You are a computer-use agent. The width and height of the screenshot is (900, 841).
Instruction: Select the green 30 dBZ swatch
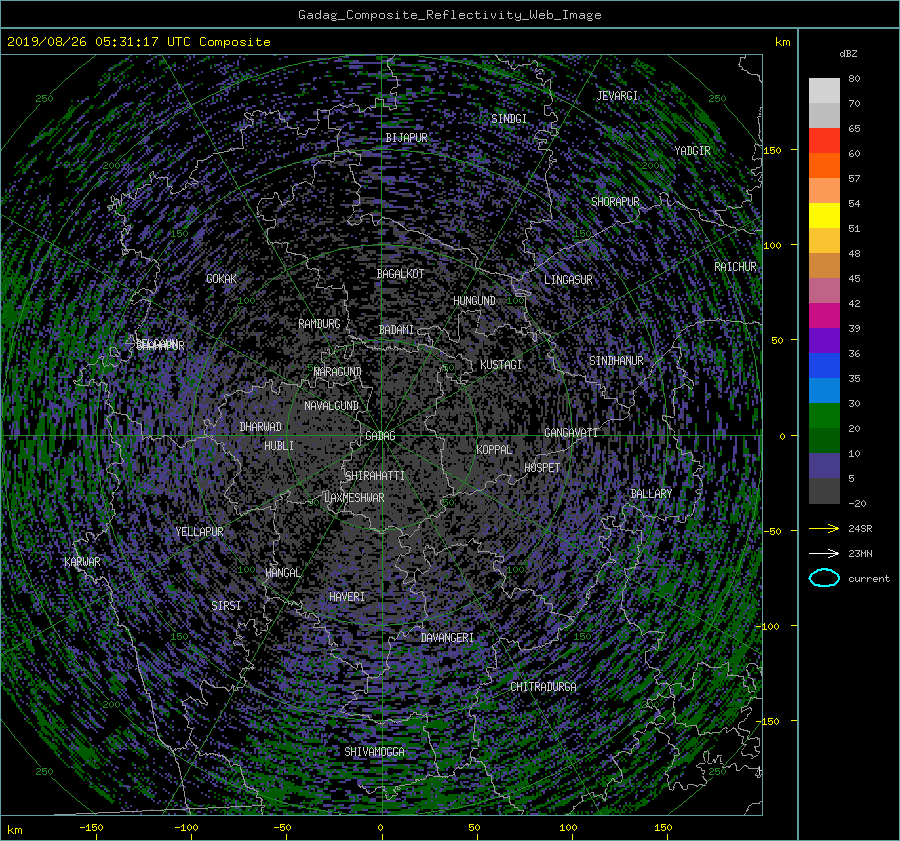coord(824,415)
